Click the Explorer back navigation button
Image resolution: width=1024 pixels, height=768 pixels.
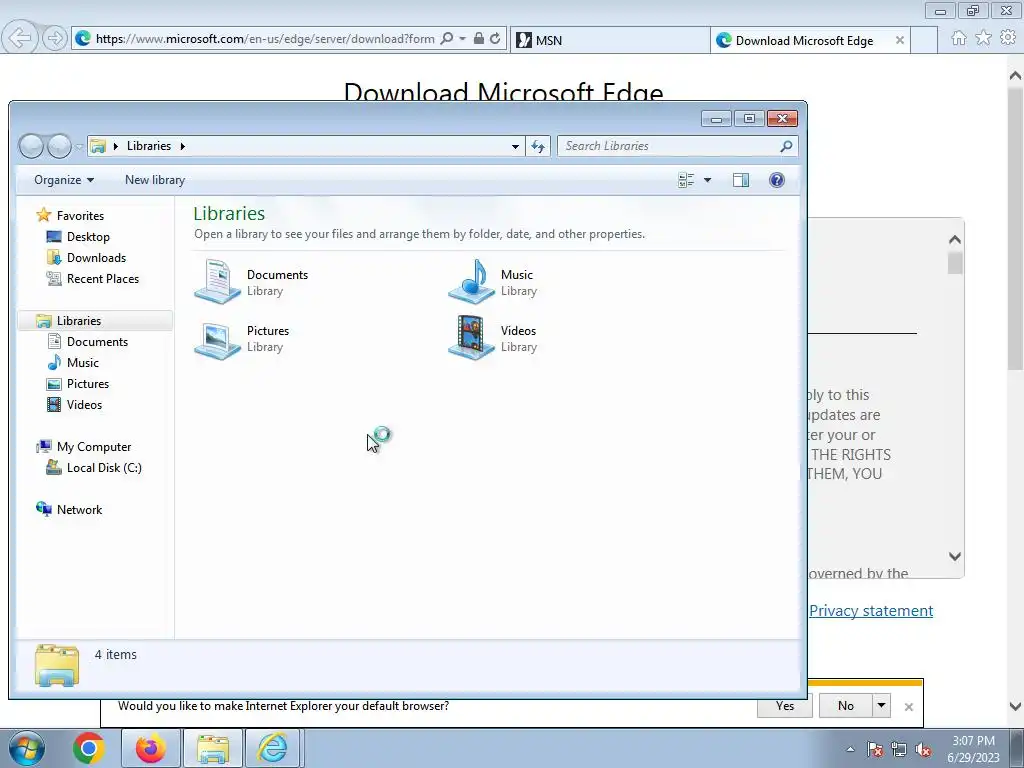[x=31, y=146]
